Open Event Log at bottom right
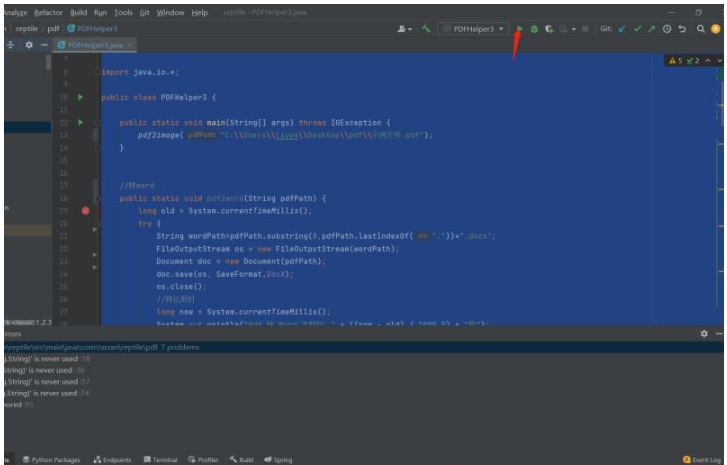Screen dimensions: 727x465 point(702,459)
